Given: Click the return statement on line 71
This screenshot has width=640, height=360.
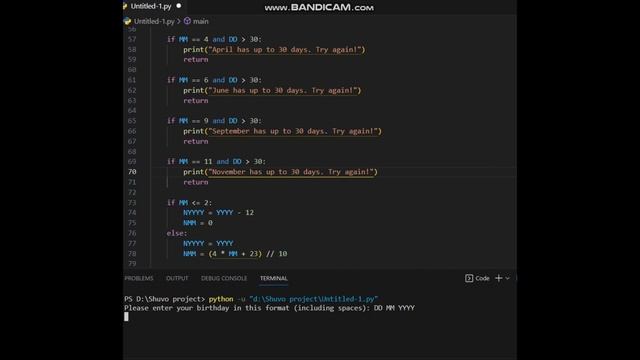Looking at the screenshot, I should click(196, 182).
